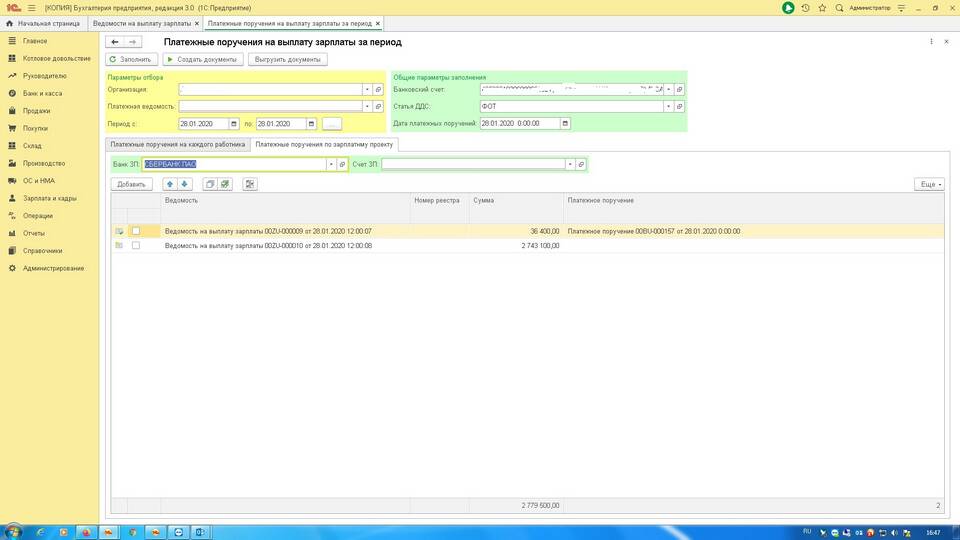Go forward with the right arrow button
This screenshot has width=960, height=540.
click(x=133, y=42)
